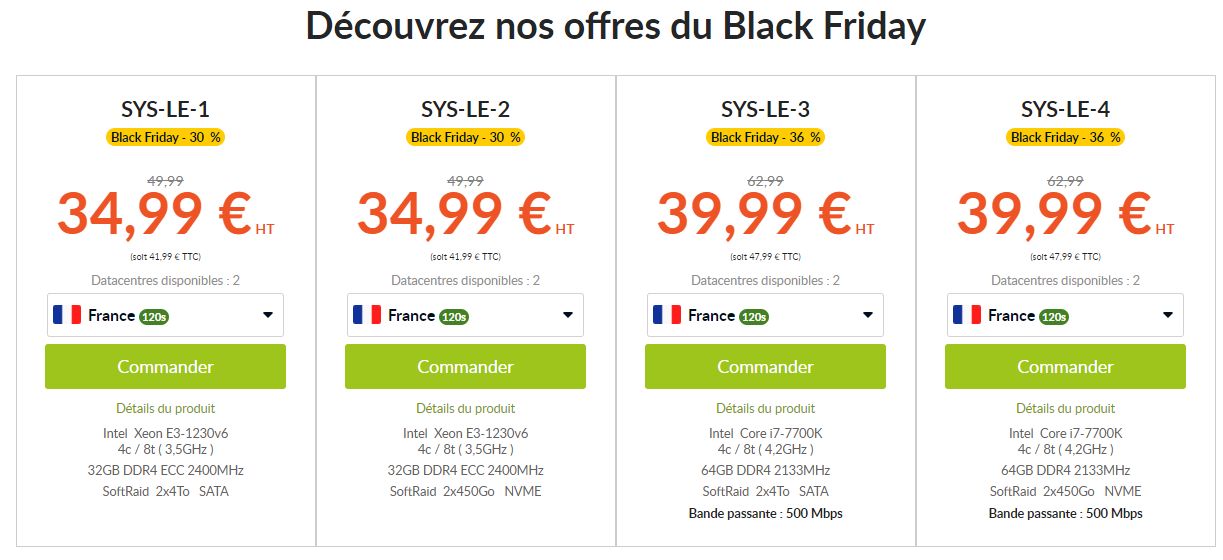Click the green 120s badge in SYS-LE-3
The width and height of the screenshot is (1223, 560).
(x=754, y=317)
